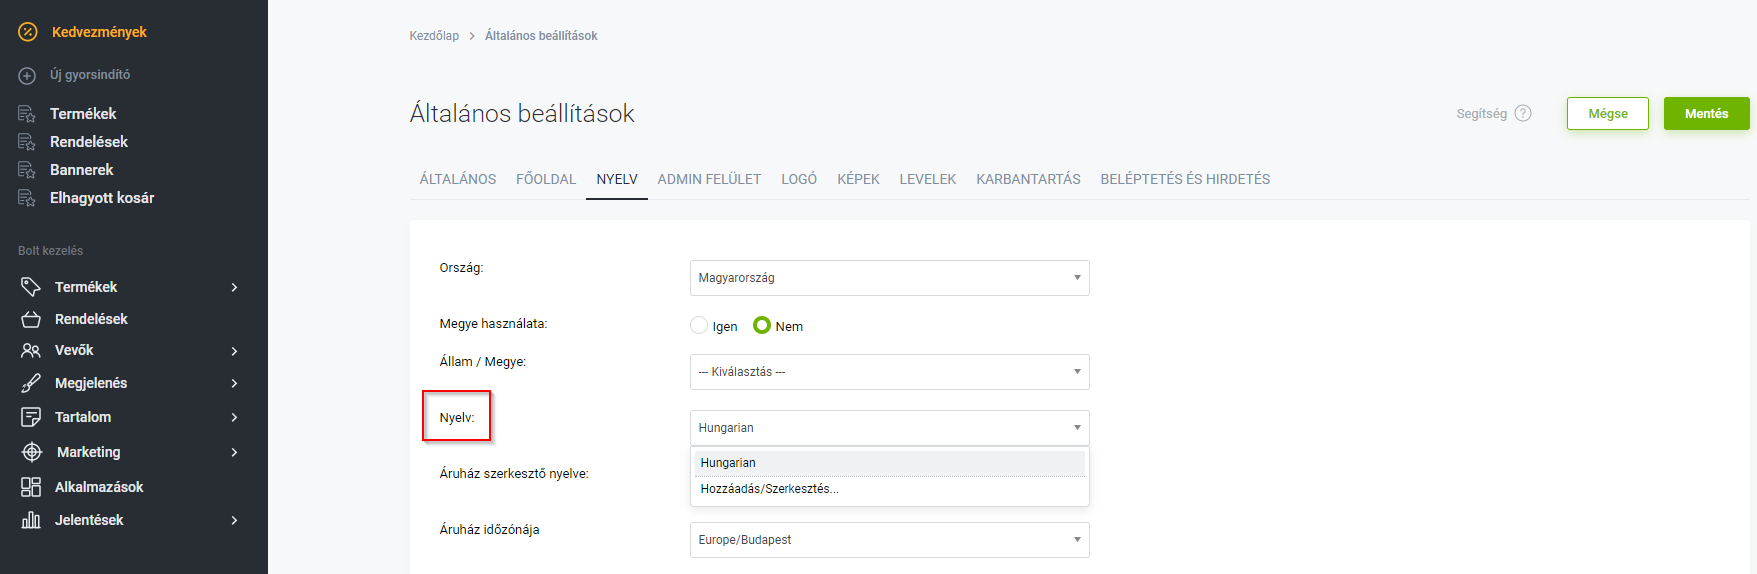Switch to the ÁLTALÁNOS tab
This screenshot has height=574, width=1757.
pyautogui.click(x=458, y=179)
